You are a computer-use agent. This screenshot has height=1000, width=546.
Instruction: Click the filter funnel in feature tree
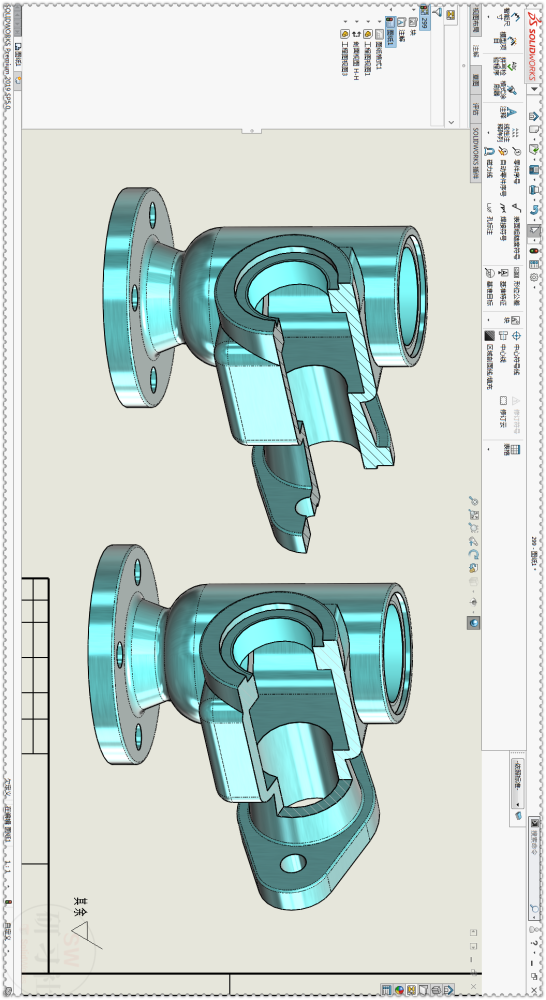click(437, 12)
